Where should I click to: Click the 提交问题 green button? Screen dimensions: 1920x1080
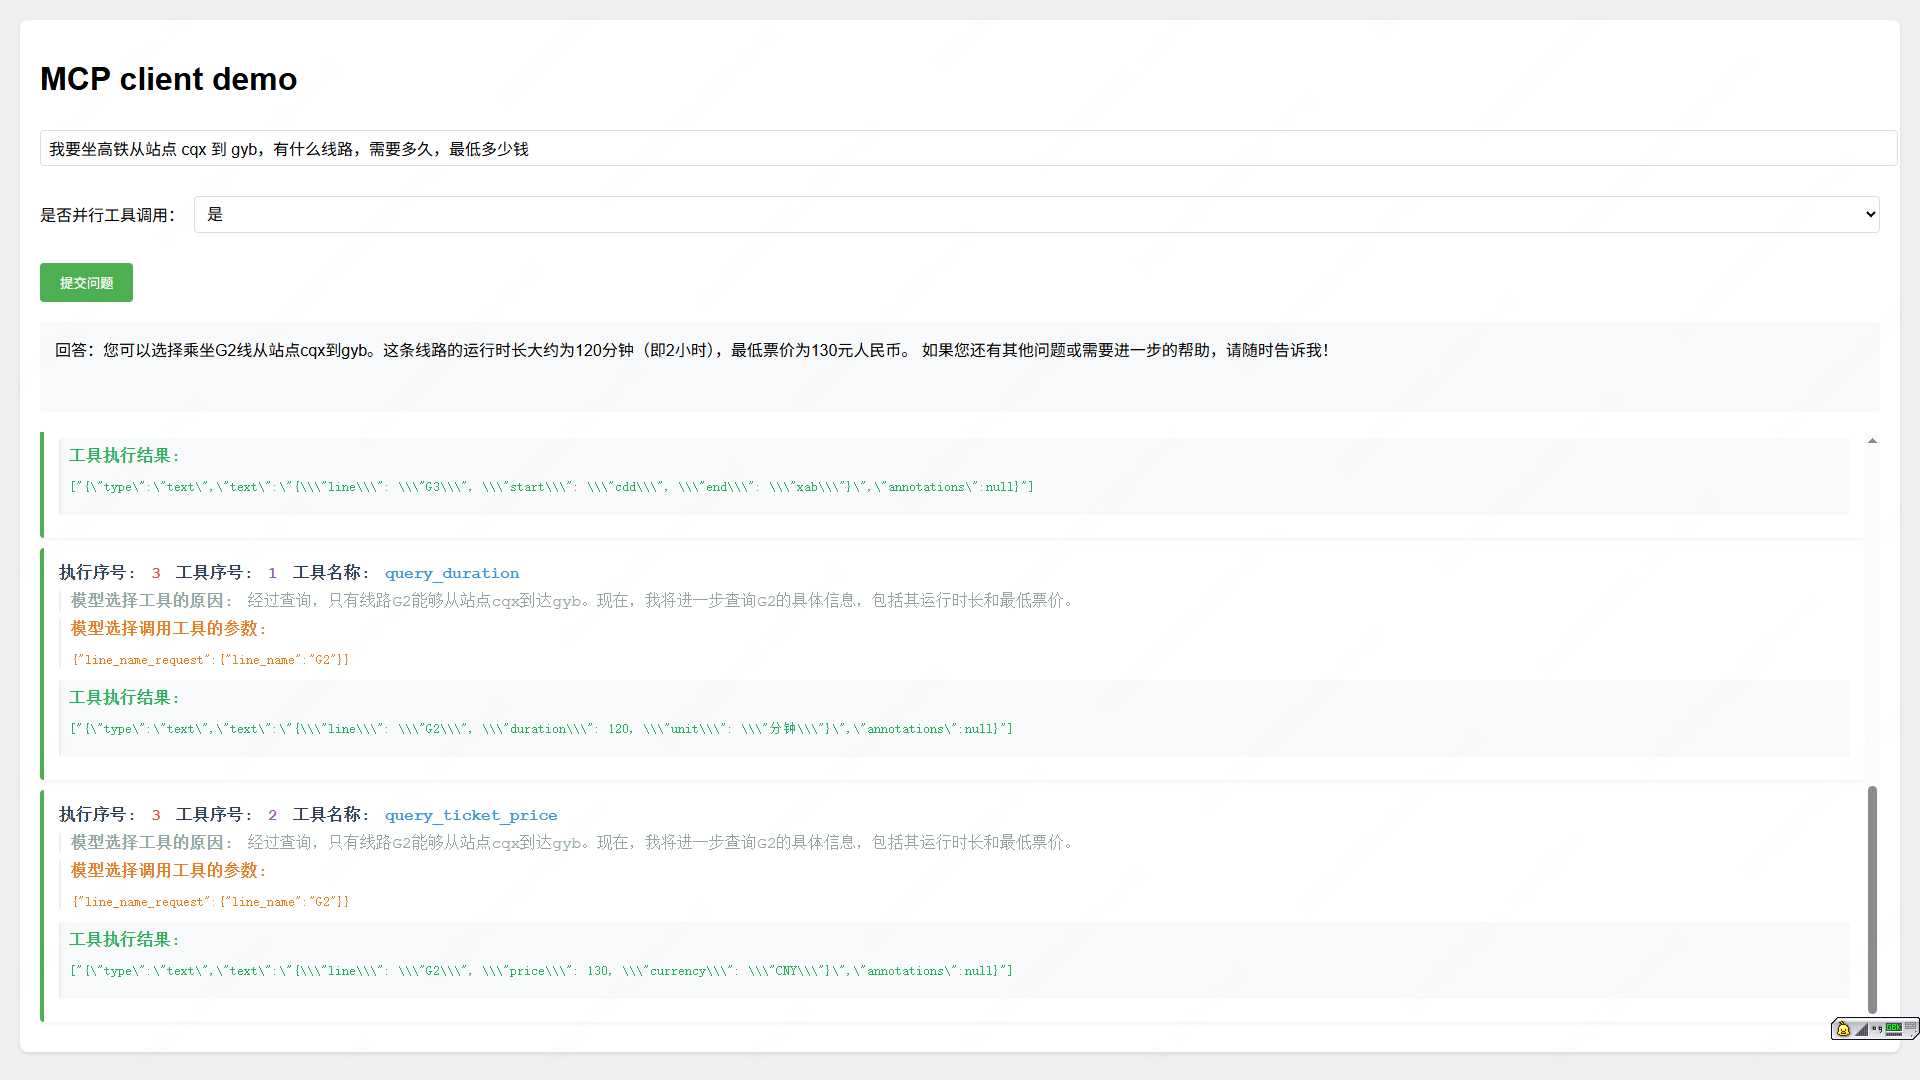tap(86, 282)
